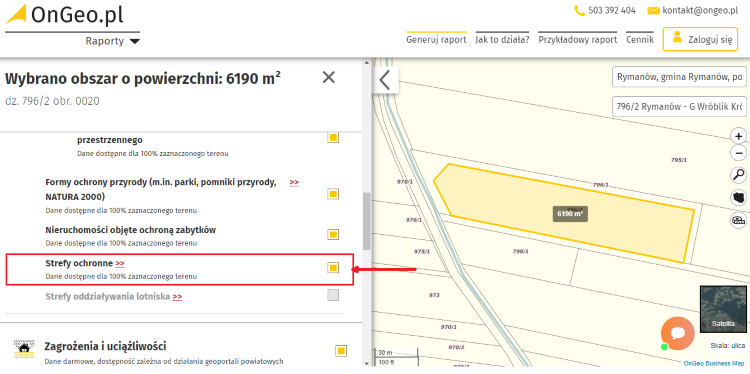Toggle Zagrożenia i uciążliwości checkbox
Viewport: 750px width, 374px height.
point(341,351)
